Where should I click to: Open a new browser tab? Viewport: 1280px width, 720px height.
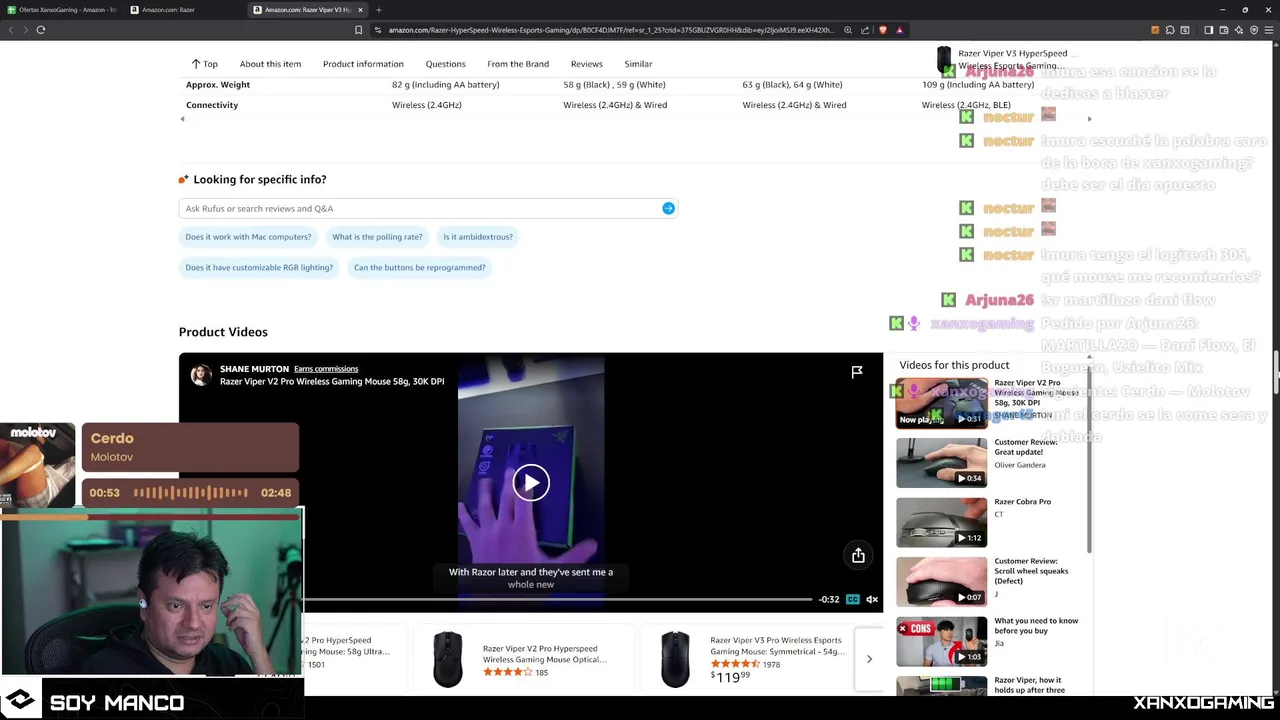tap(378, 10)
